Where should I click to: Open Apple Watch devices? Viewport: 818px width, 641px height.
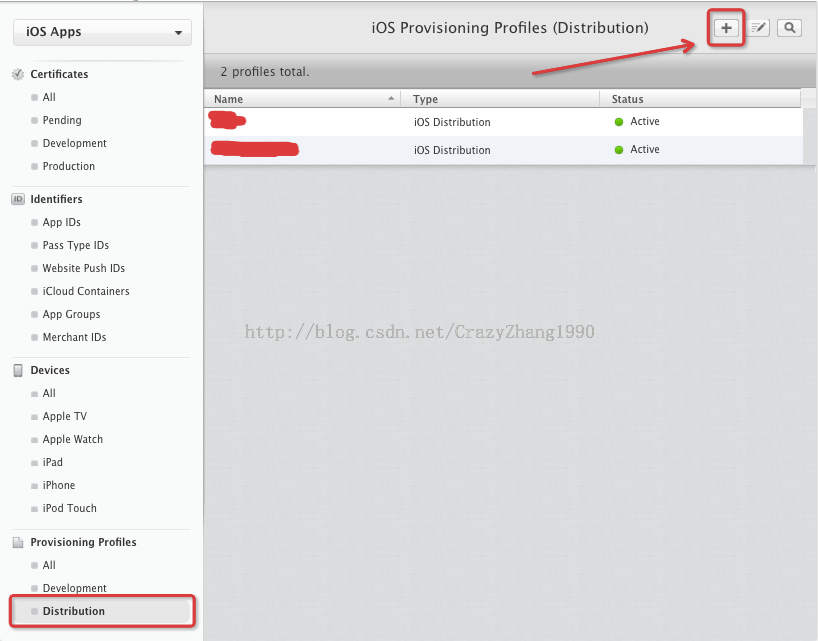(x=73, y=440)
